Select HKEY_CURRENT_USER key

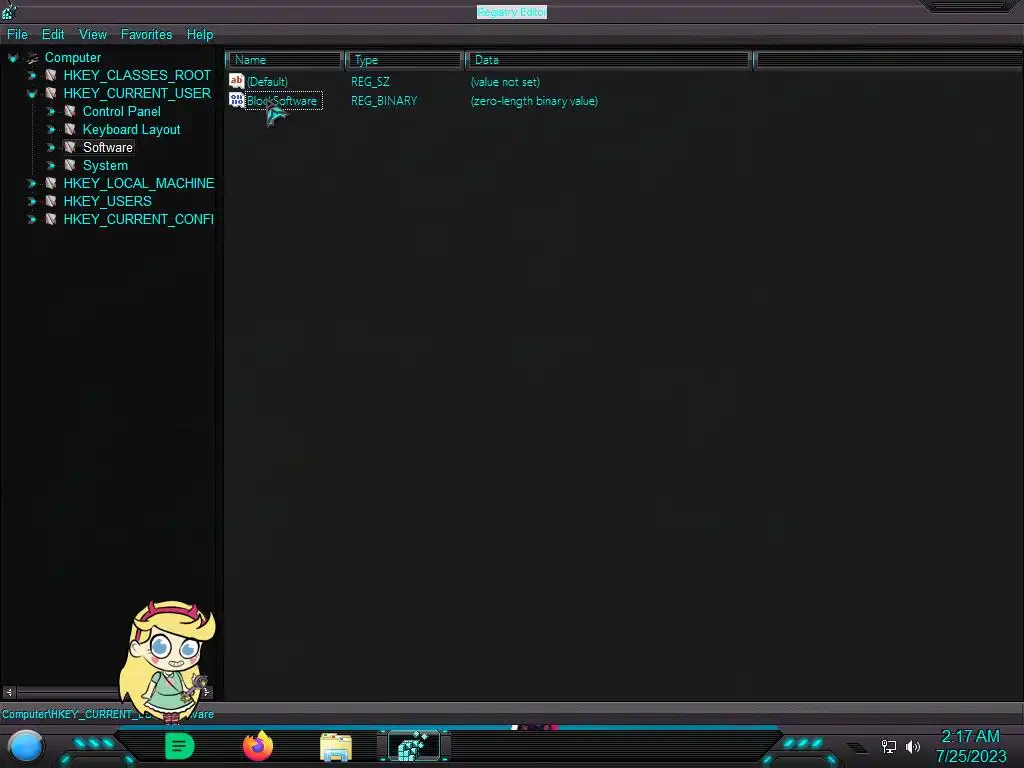(137, 93)
